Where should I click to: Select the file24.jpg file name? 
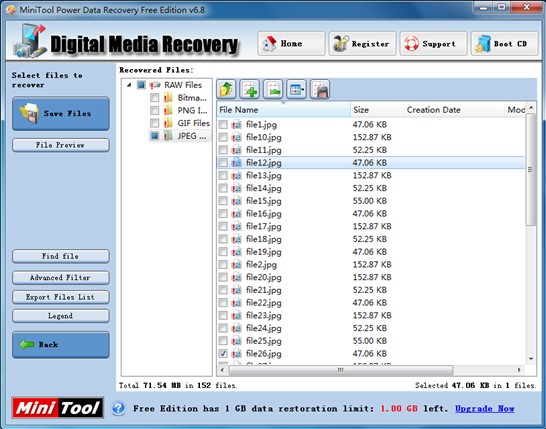(264, 328)
